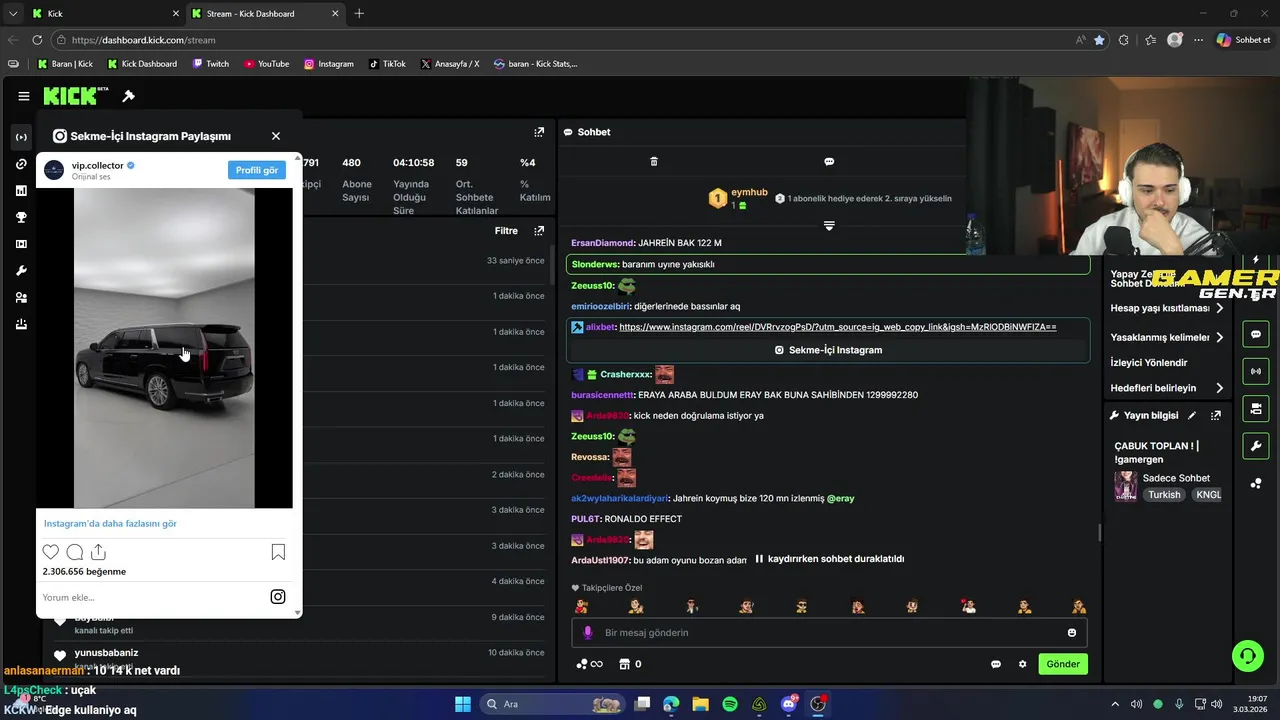Click the browser address bar URL
Viewport: 1280px width, 720px height.
point(143,40)
